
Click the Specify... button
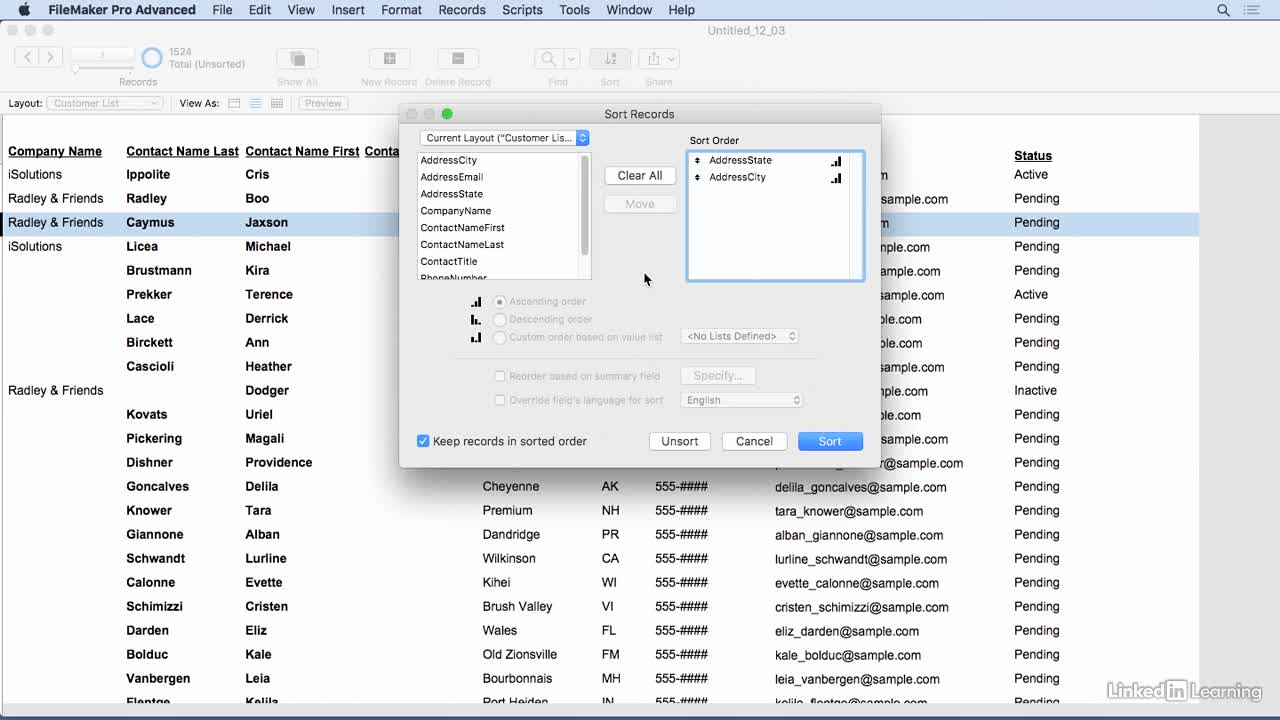click(718, 376)
